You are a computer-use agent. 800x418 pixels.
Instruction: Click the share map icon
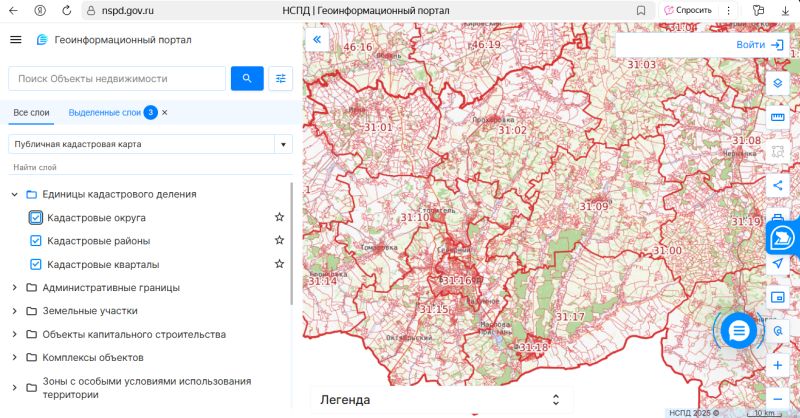[778, 185]
